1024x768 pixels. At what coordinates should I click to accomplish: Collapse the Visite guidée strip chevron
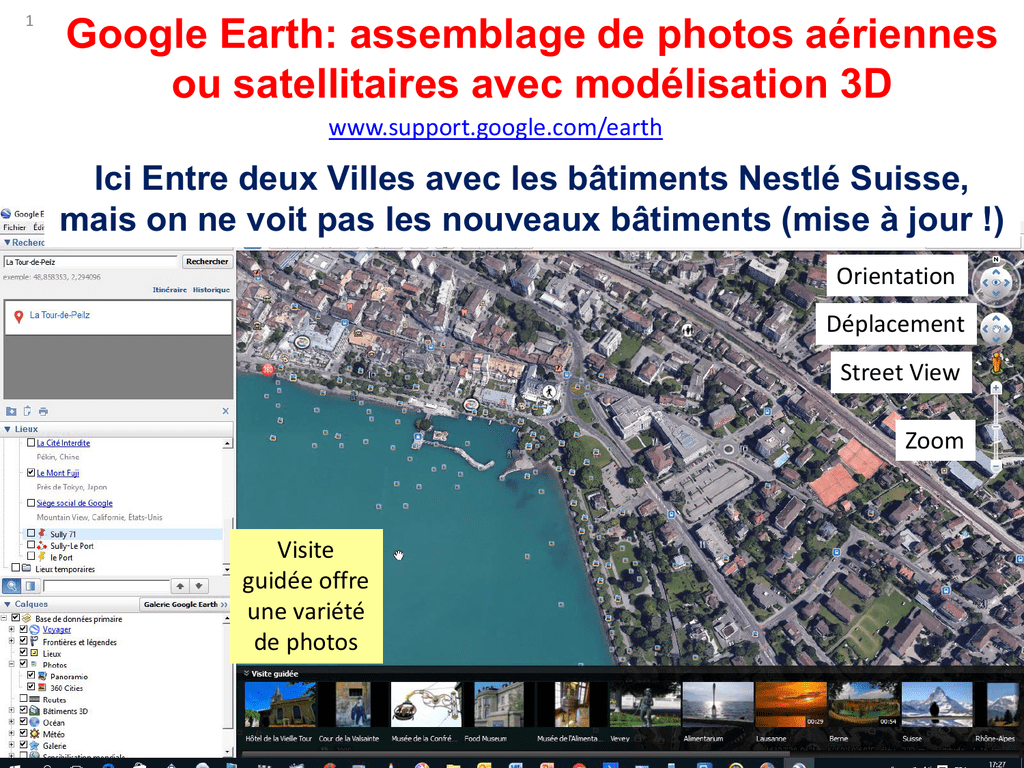tap(246, 673)
